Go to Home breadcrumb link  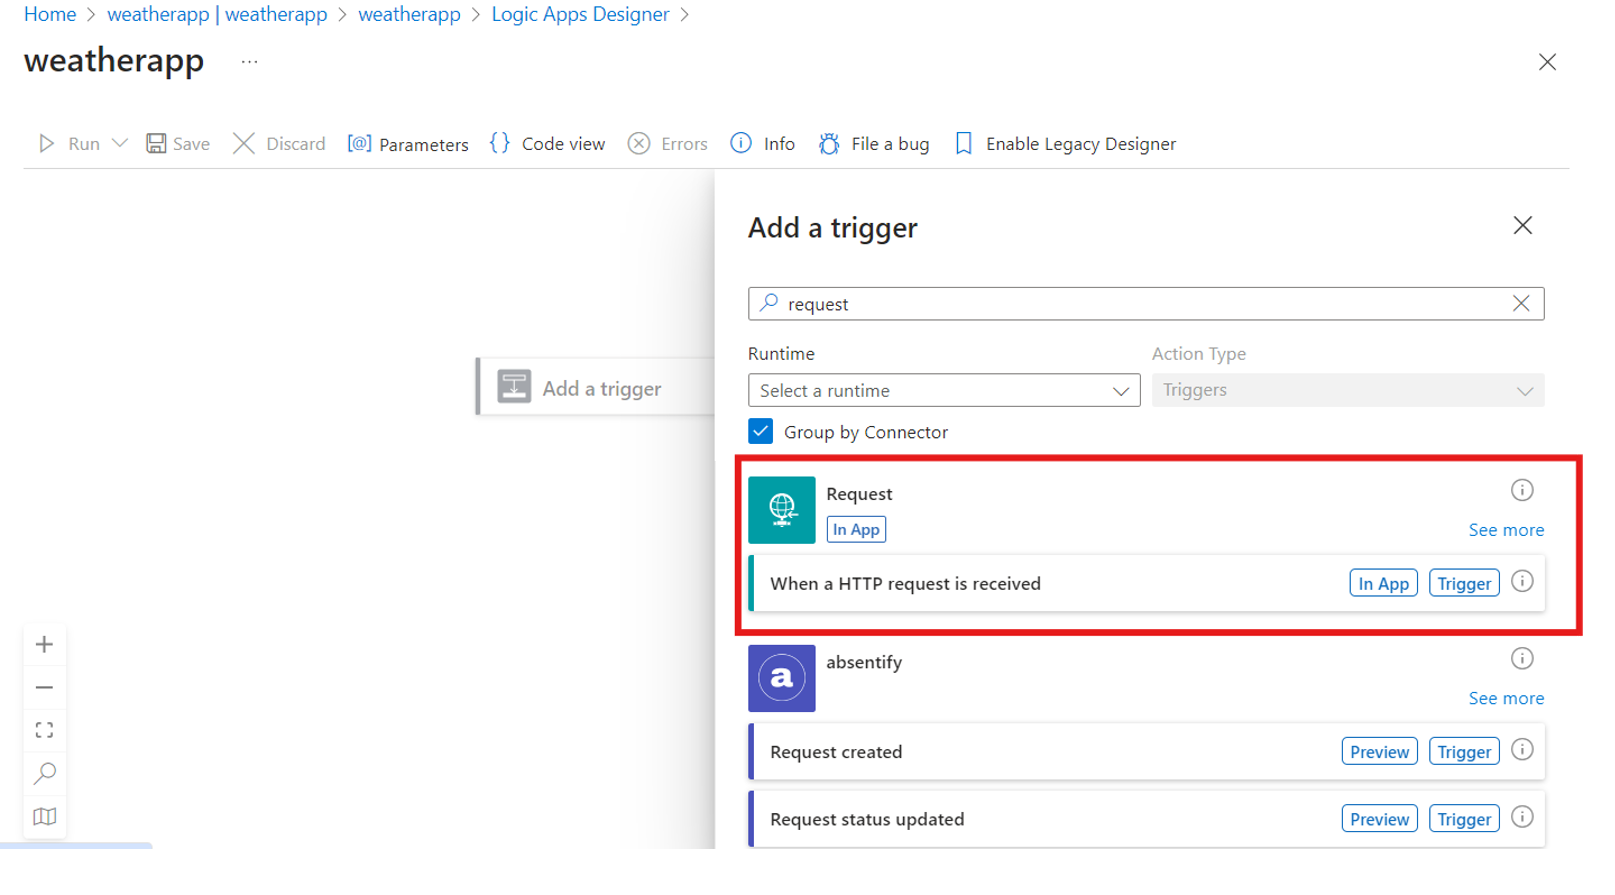click(x=50, y=14)
